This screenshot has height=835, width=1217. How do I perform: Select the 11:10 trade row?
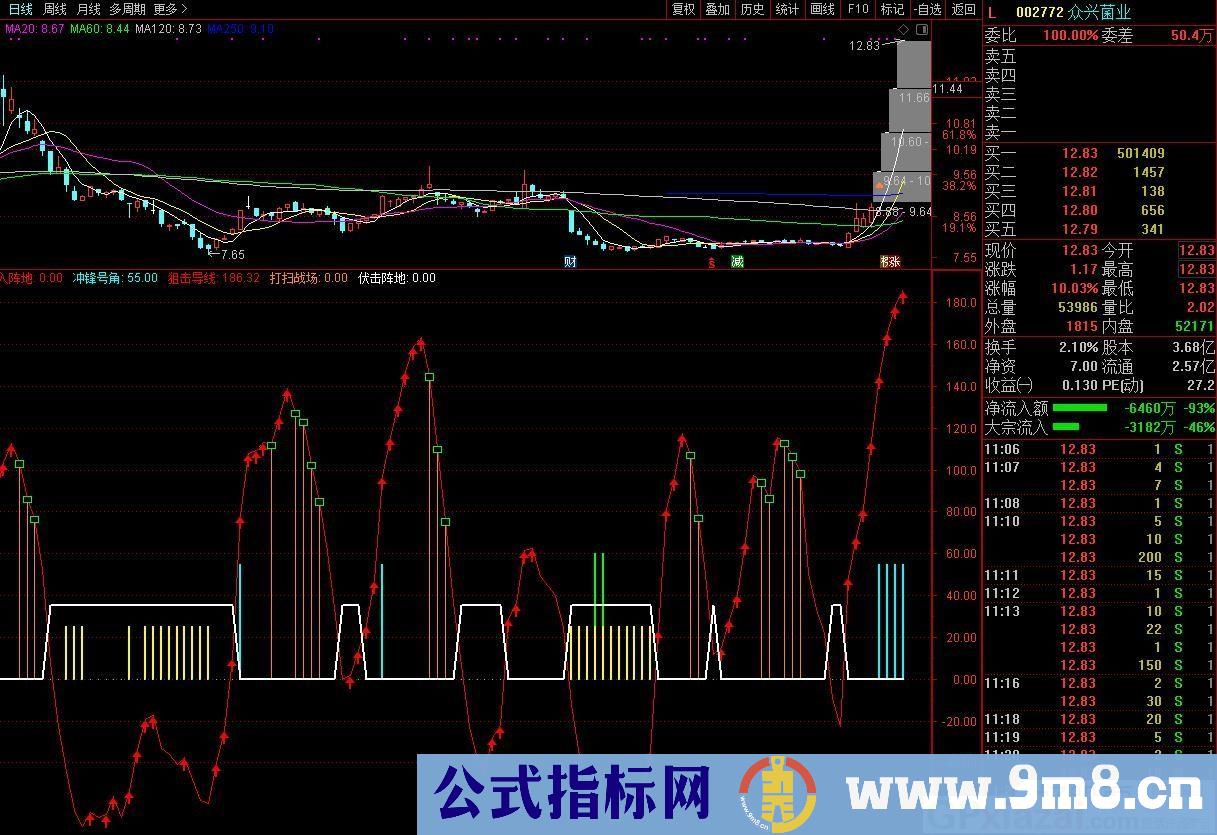pyautogui.click(x=1098, y=521)
